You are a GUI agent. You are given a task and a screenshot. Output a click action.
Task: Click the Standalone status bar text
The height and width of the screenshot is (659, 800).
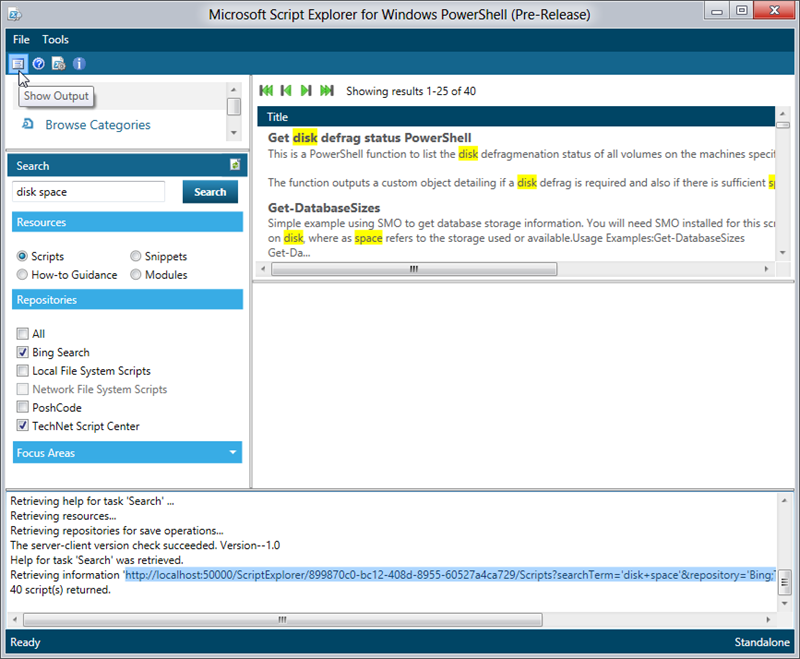tap(762, 642)
